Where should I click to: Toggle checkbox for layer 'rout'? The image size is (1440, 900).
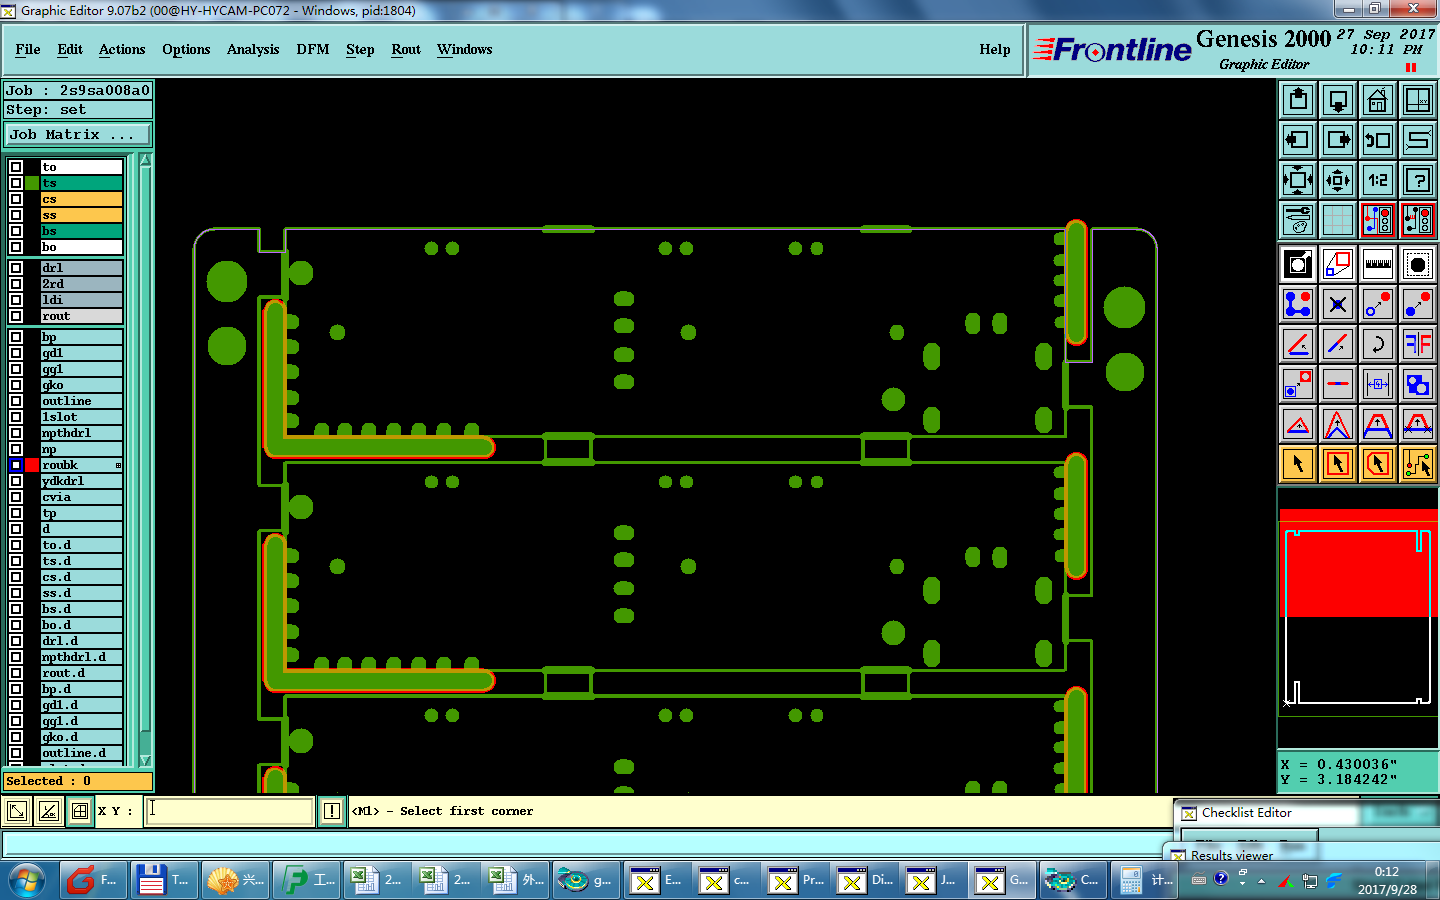16,316
